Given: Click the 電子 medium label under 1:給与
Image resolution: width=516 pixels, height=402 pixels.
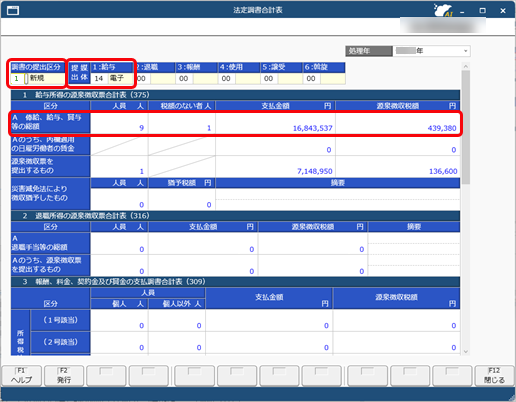Looking at the screenshot, I should coord(117,78).
